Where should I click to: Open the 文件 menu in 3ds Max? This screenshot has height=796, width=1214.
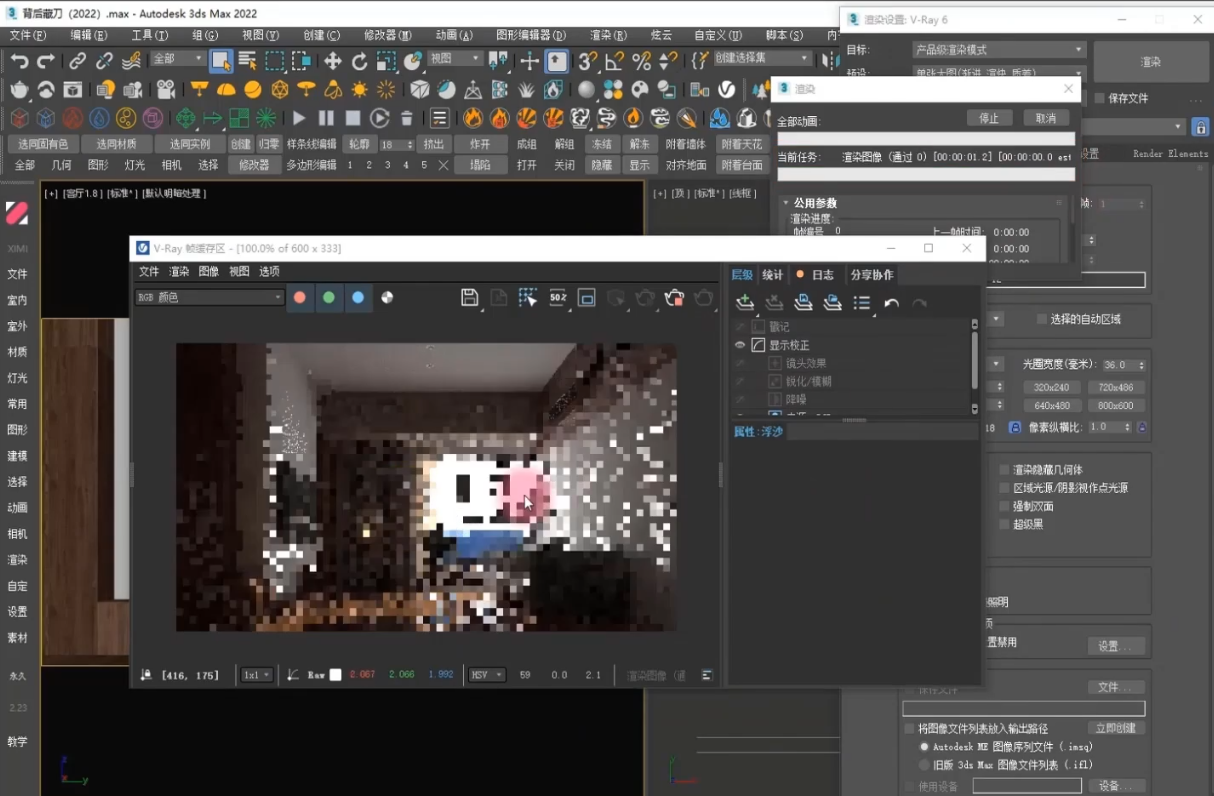(x=27, y=35)
